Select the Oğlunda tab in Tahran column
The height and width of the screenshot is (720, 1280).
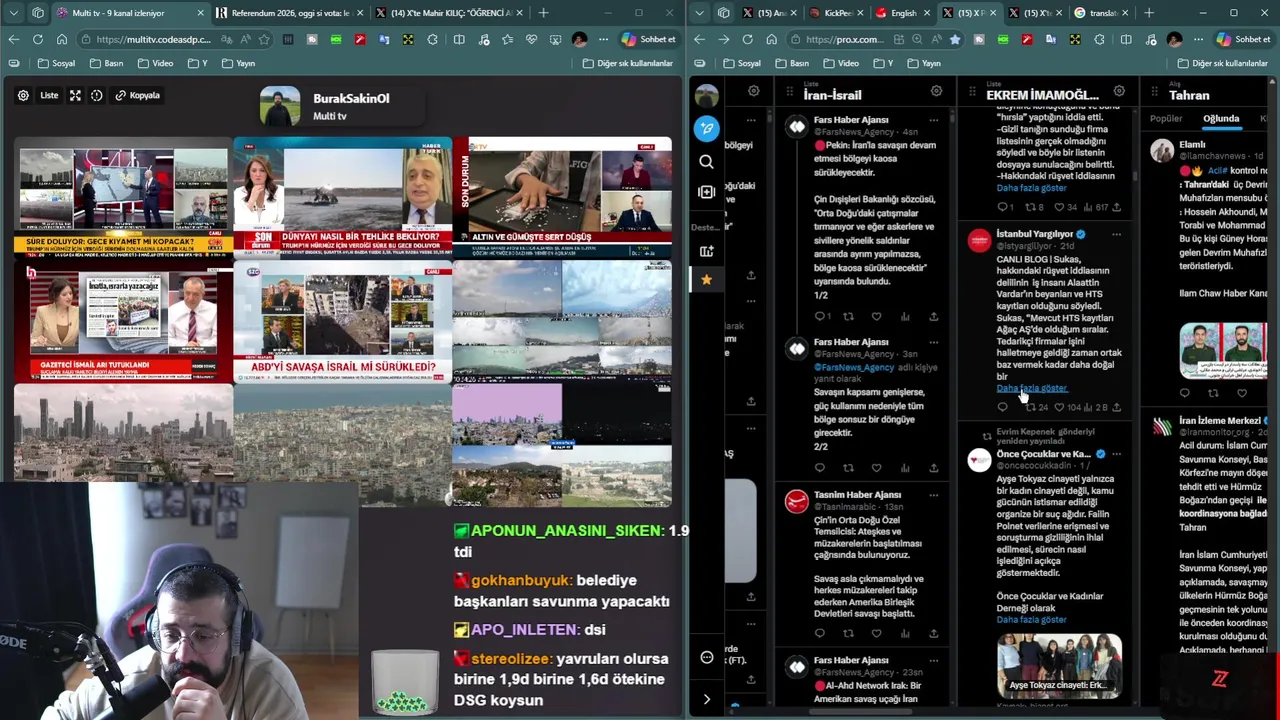[x=1221, y=118]
